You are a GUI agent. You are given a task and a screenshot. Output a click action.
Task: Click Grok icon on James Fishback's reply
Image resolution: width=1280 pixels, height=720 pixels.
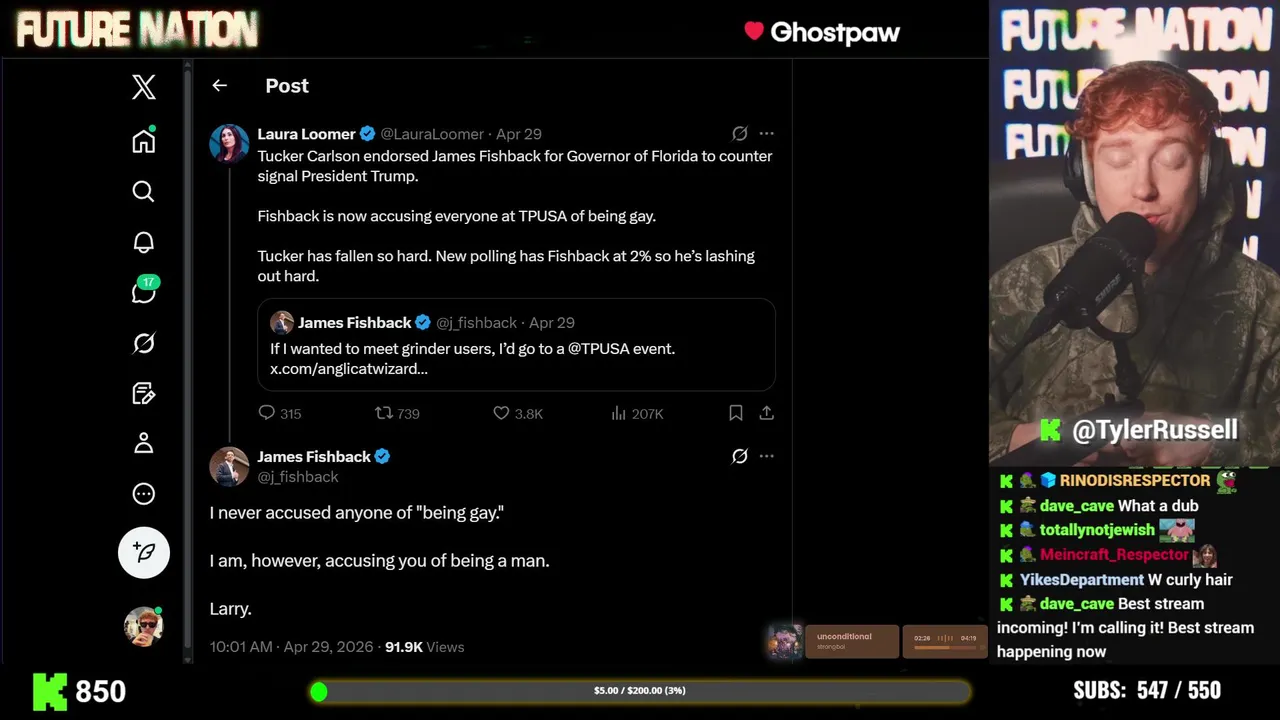click(740, 456)
